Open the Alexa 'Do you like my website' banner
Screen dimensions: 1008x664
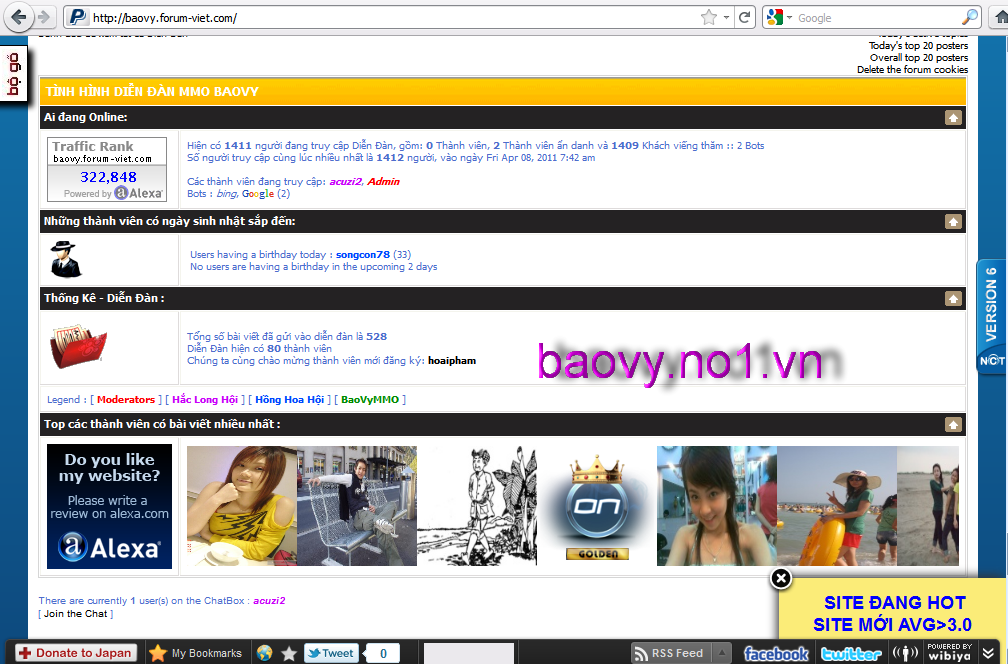tap(109, 507)
